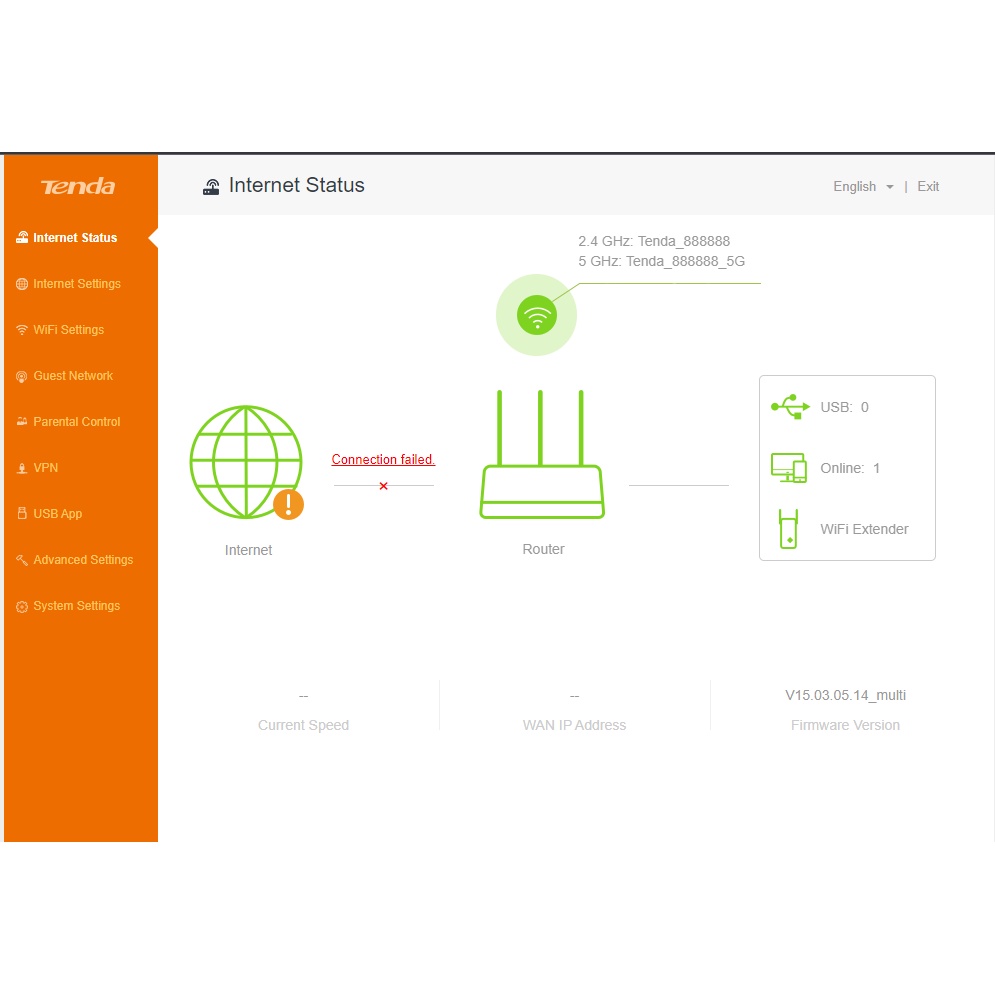Screen dimensions: 995x995
Task: Click the WiFi Extender device icon
Action: [x=789, y=529]
